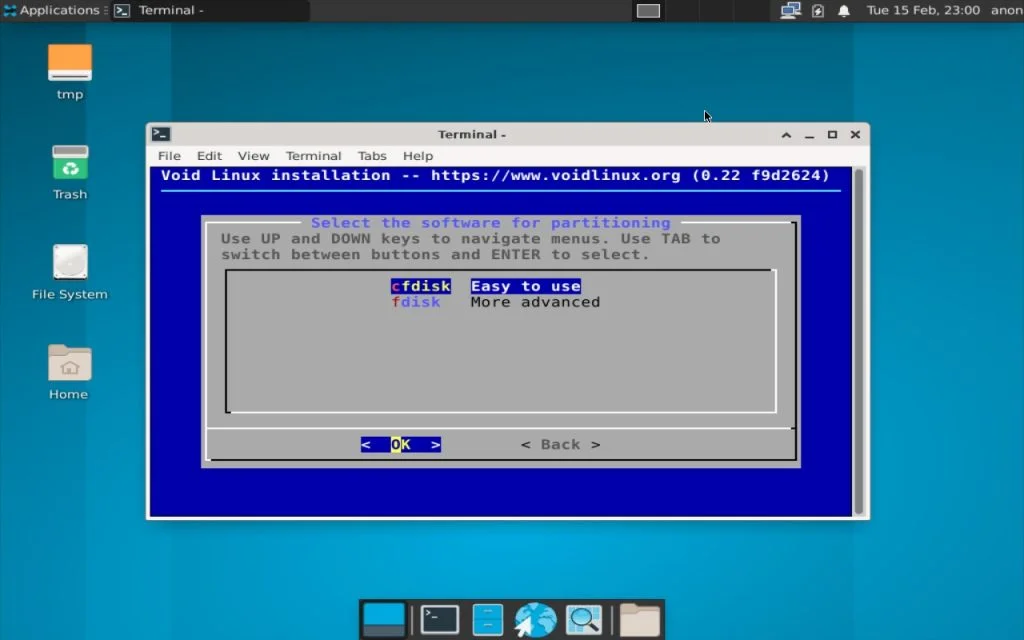Open the network status icon in the top panel
The height and width of the screenshot is (640, 1024).
coord(789,10)
